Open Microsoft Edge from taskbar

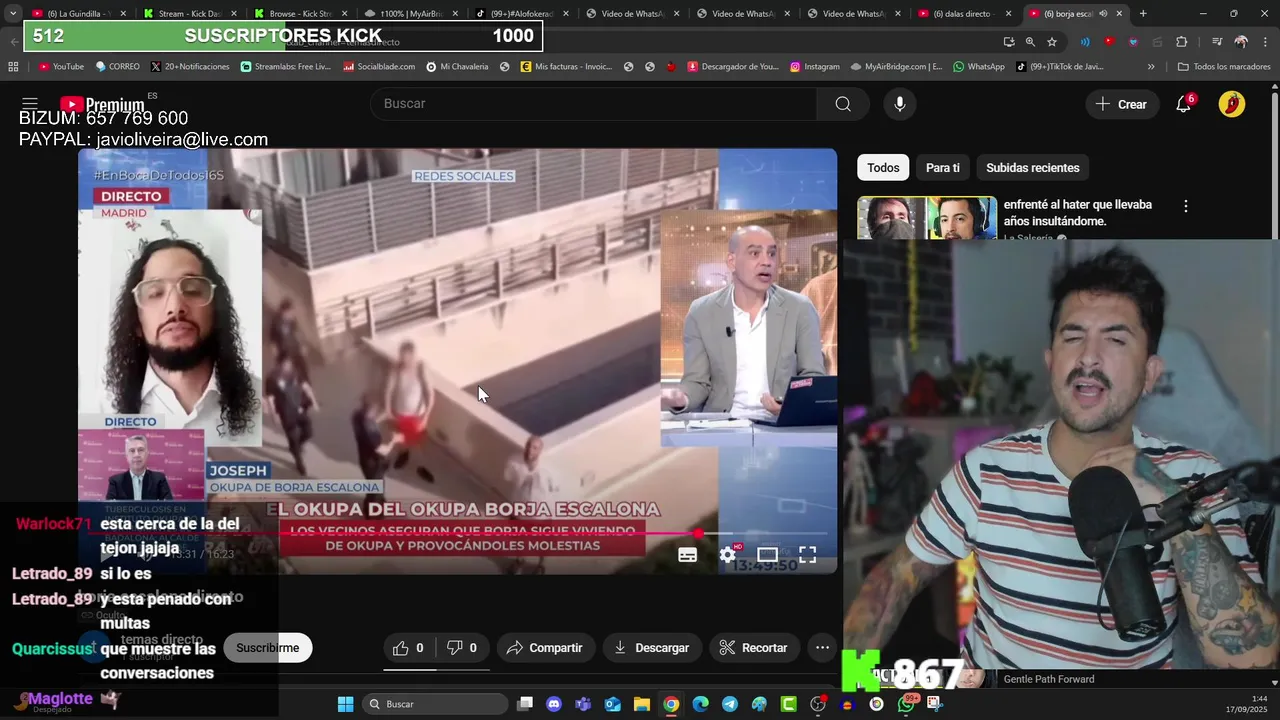click(700, 704)
